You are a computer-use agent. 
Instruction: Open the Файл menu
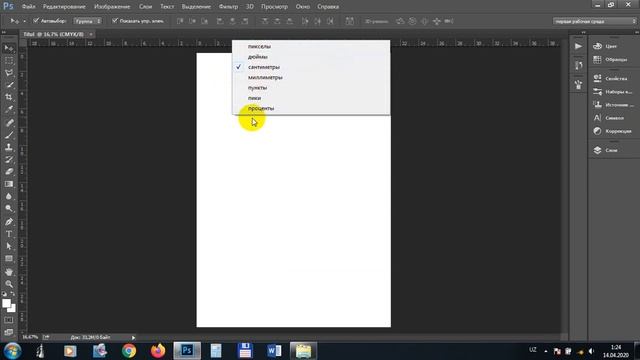point(28,7)
